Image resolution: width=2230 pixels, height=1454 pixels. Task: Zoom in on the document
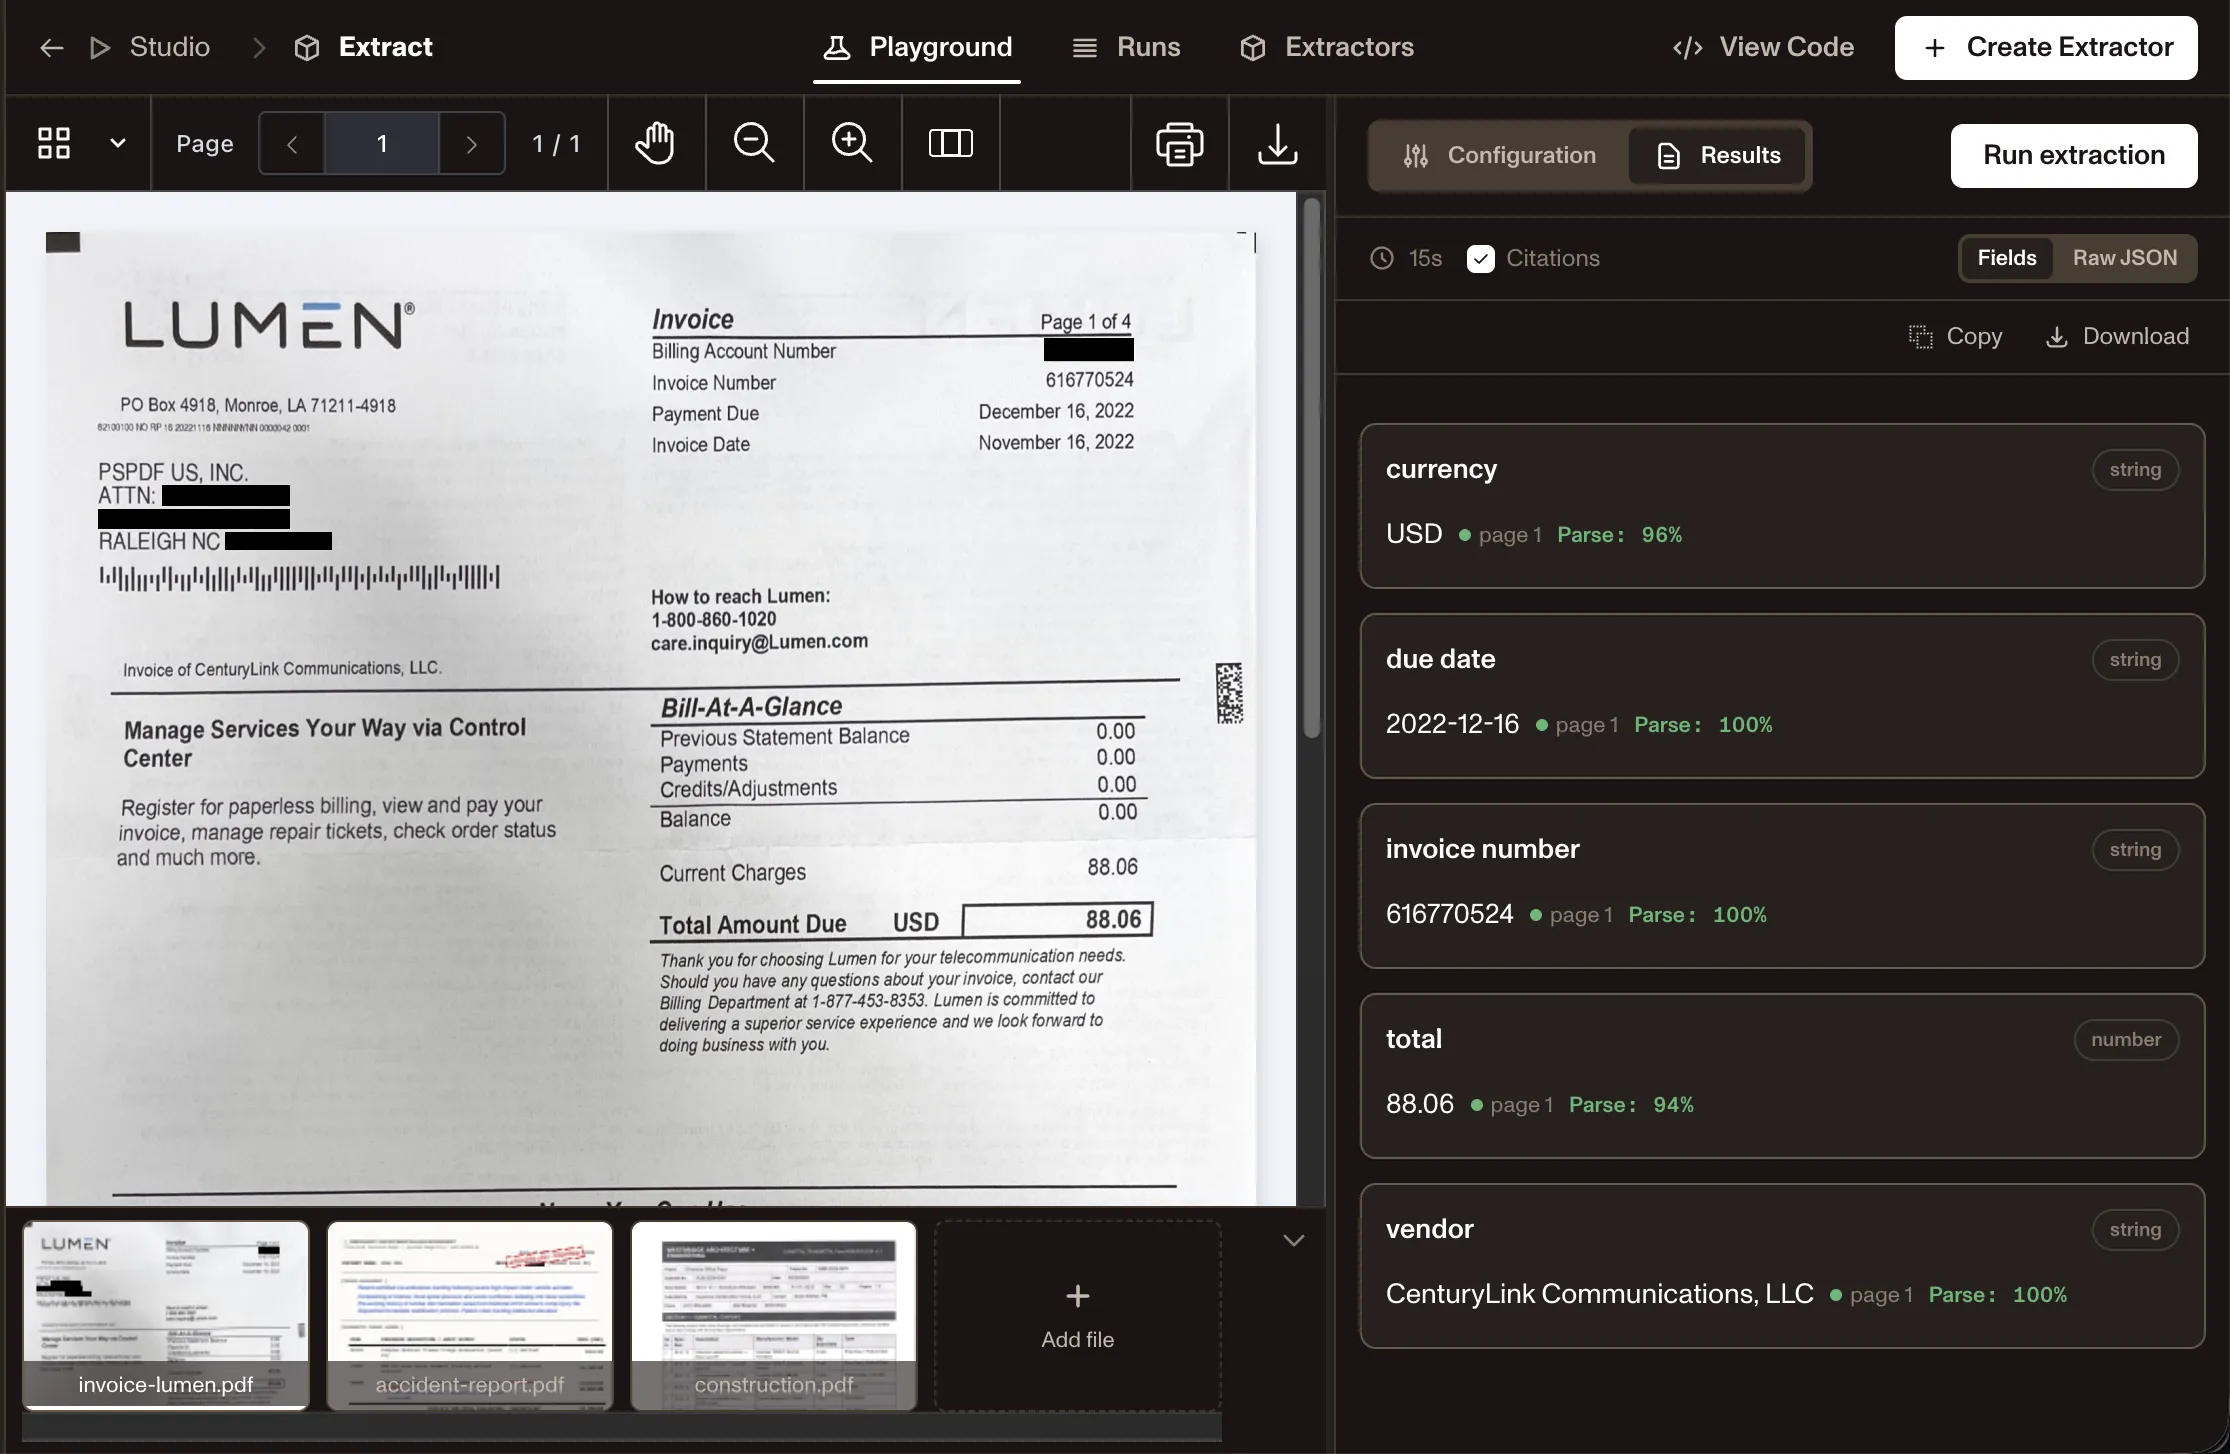coord(852,143)
